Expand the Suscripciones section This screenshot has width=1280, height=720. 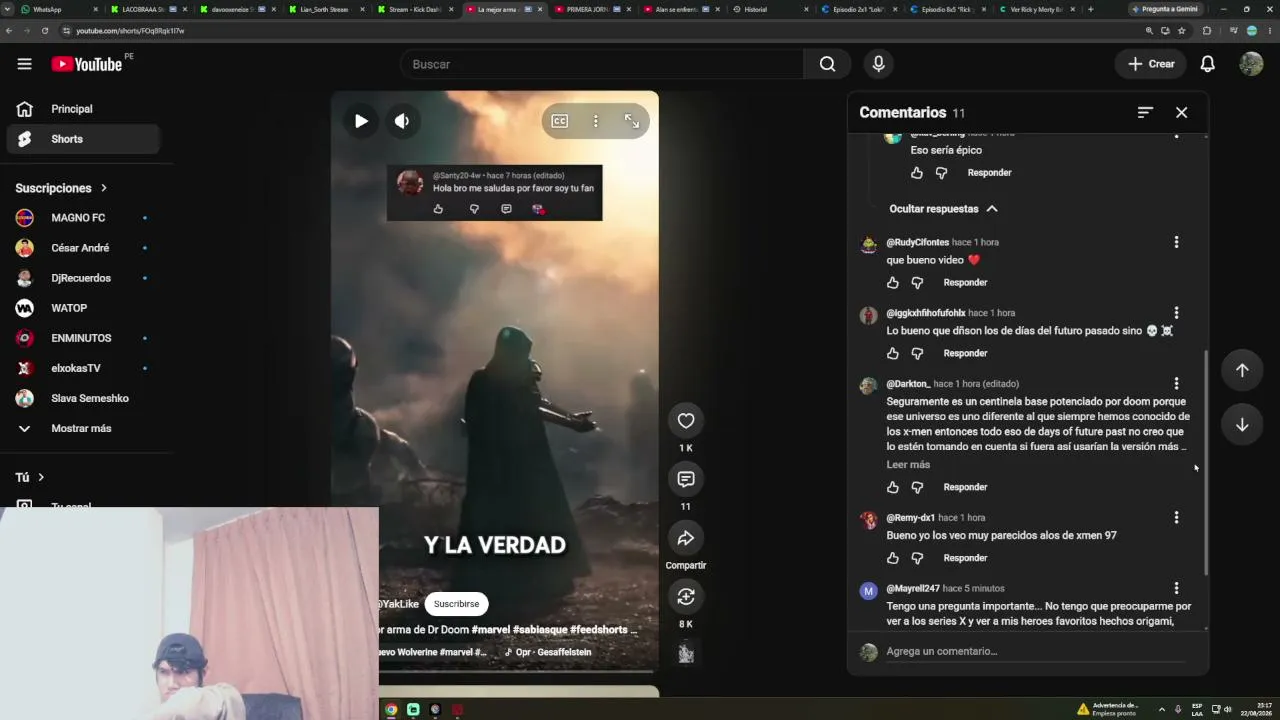pyautogui.click(x=62, y=188)
